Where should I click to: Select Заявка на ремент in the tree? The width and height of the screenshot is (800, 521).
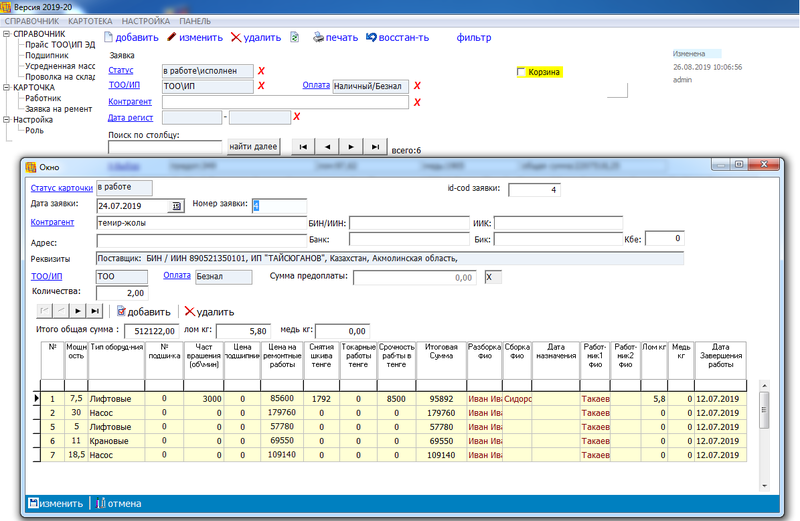coord(60,109)
